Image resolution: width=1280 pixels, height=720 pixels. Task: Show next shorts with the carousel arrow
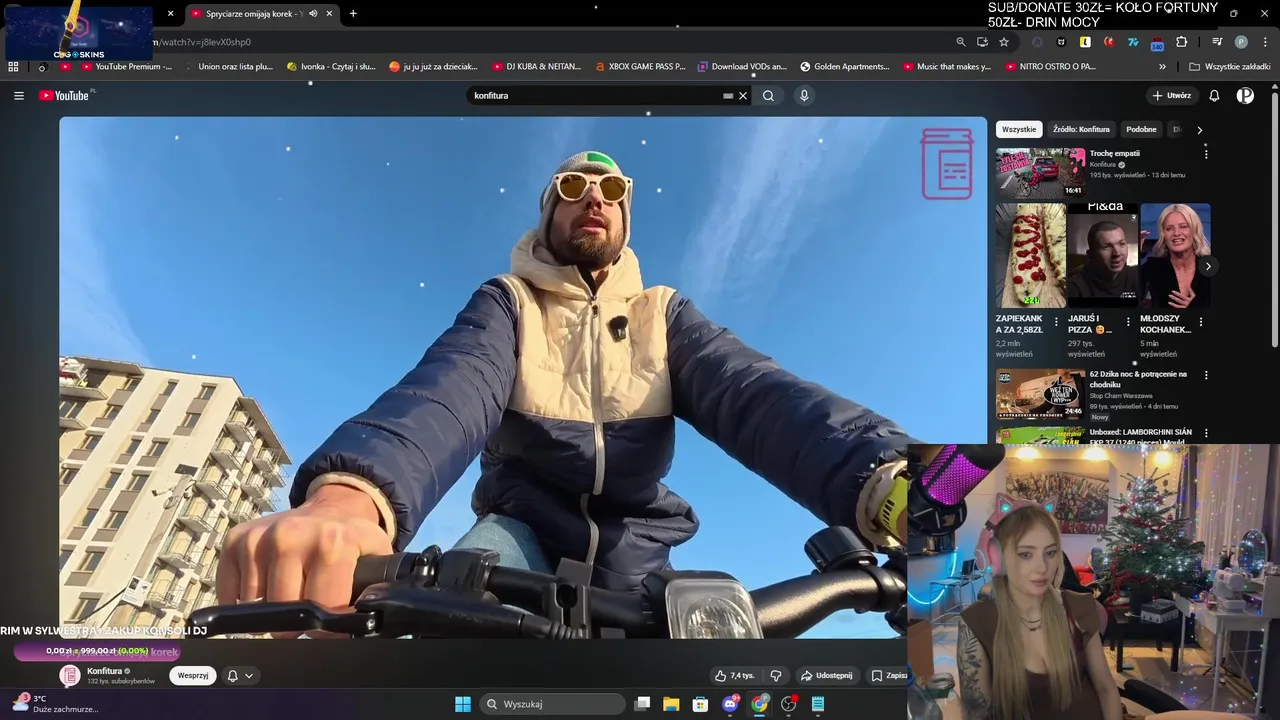point(1208,266)
